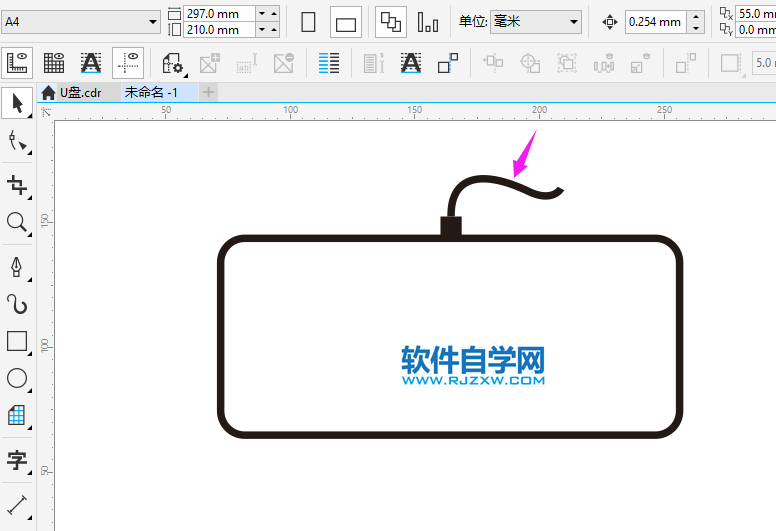
Task: Open the A4 page size dropdown
Action: tap(80, 21)
